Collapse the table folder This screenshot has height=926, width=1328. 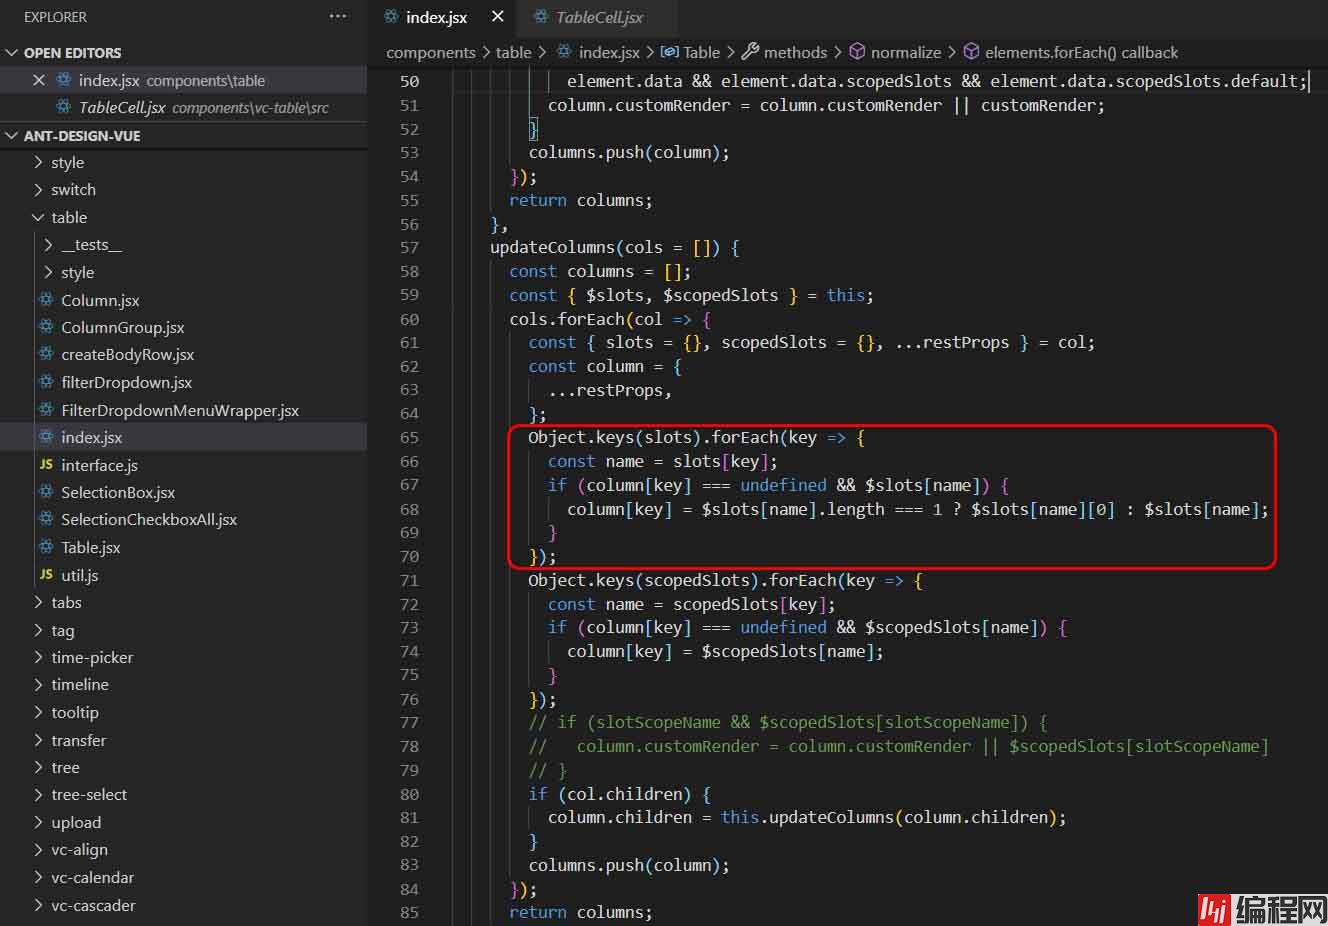[x=38, y=217]
